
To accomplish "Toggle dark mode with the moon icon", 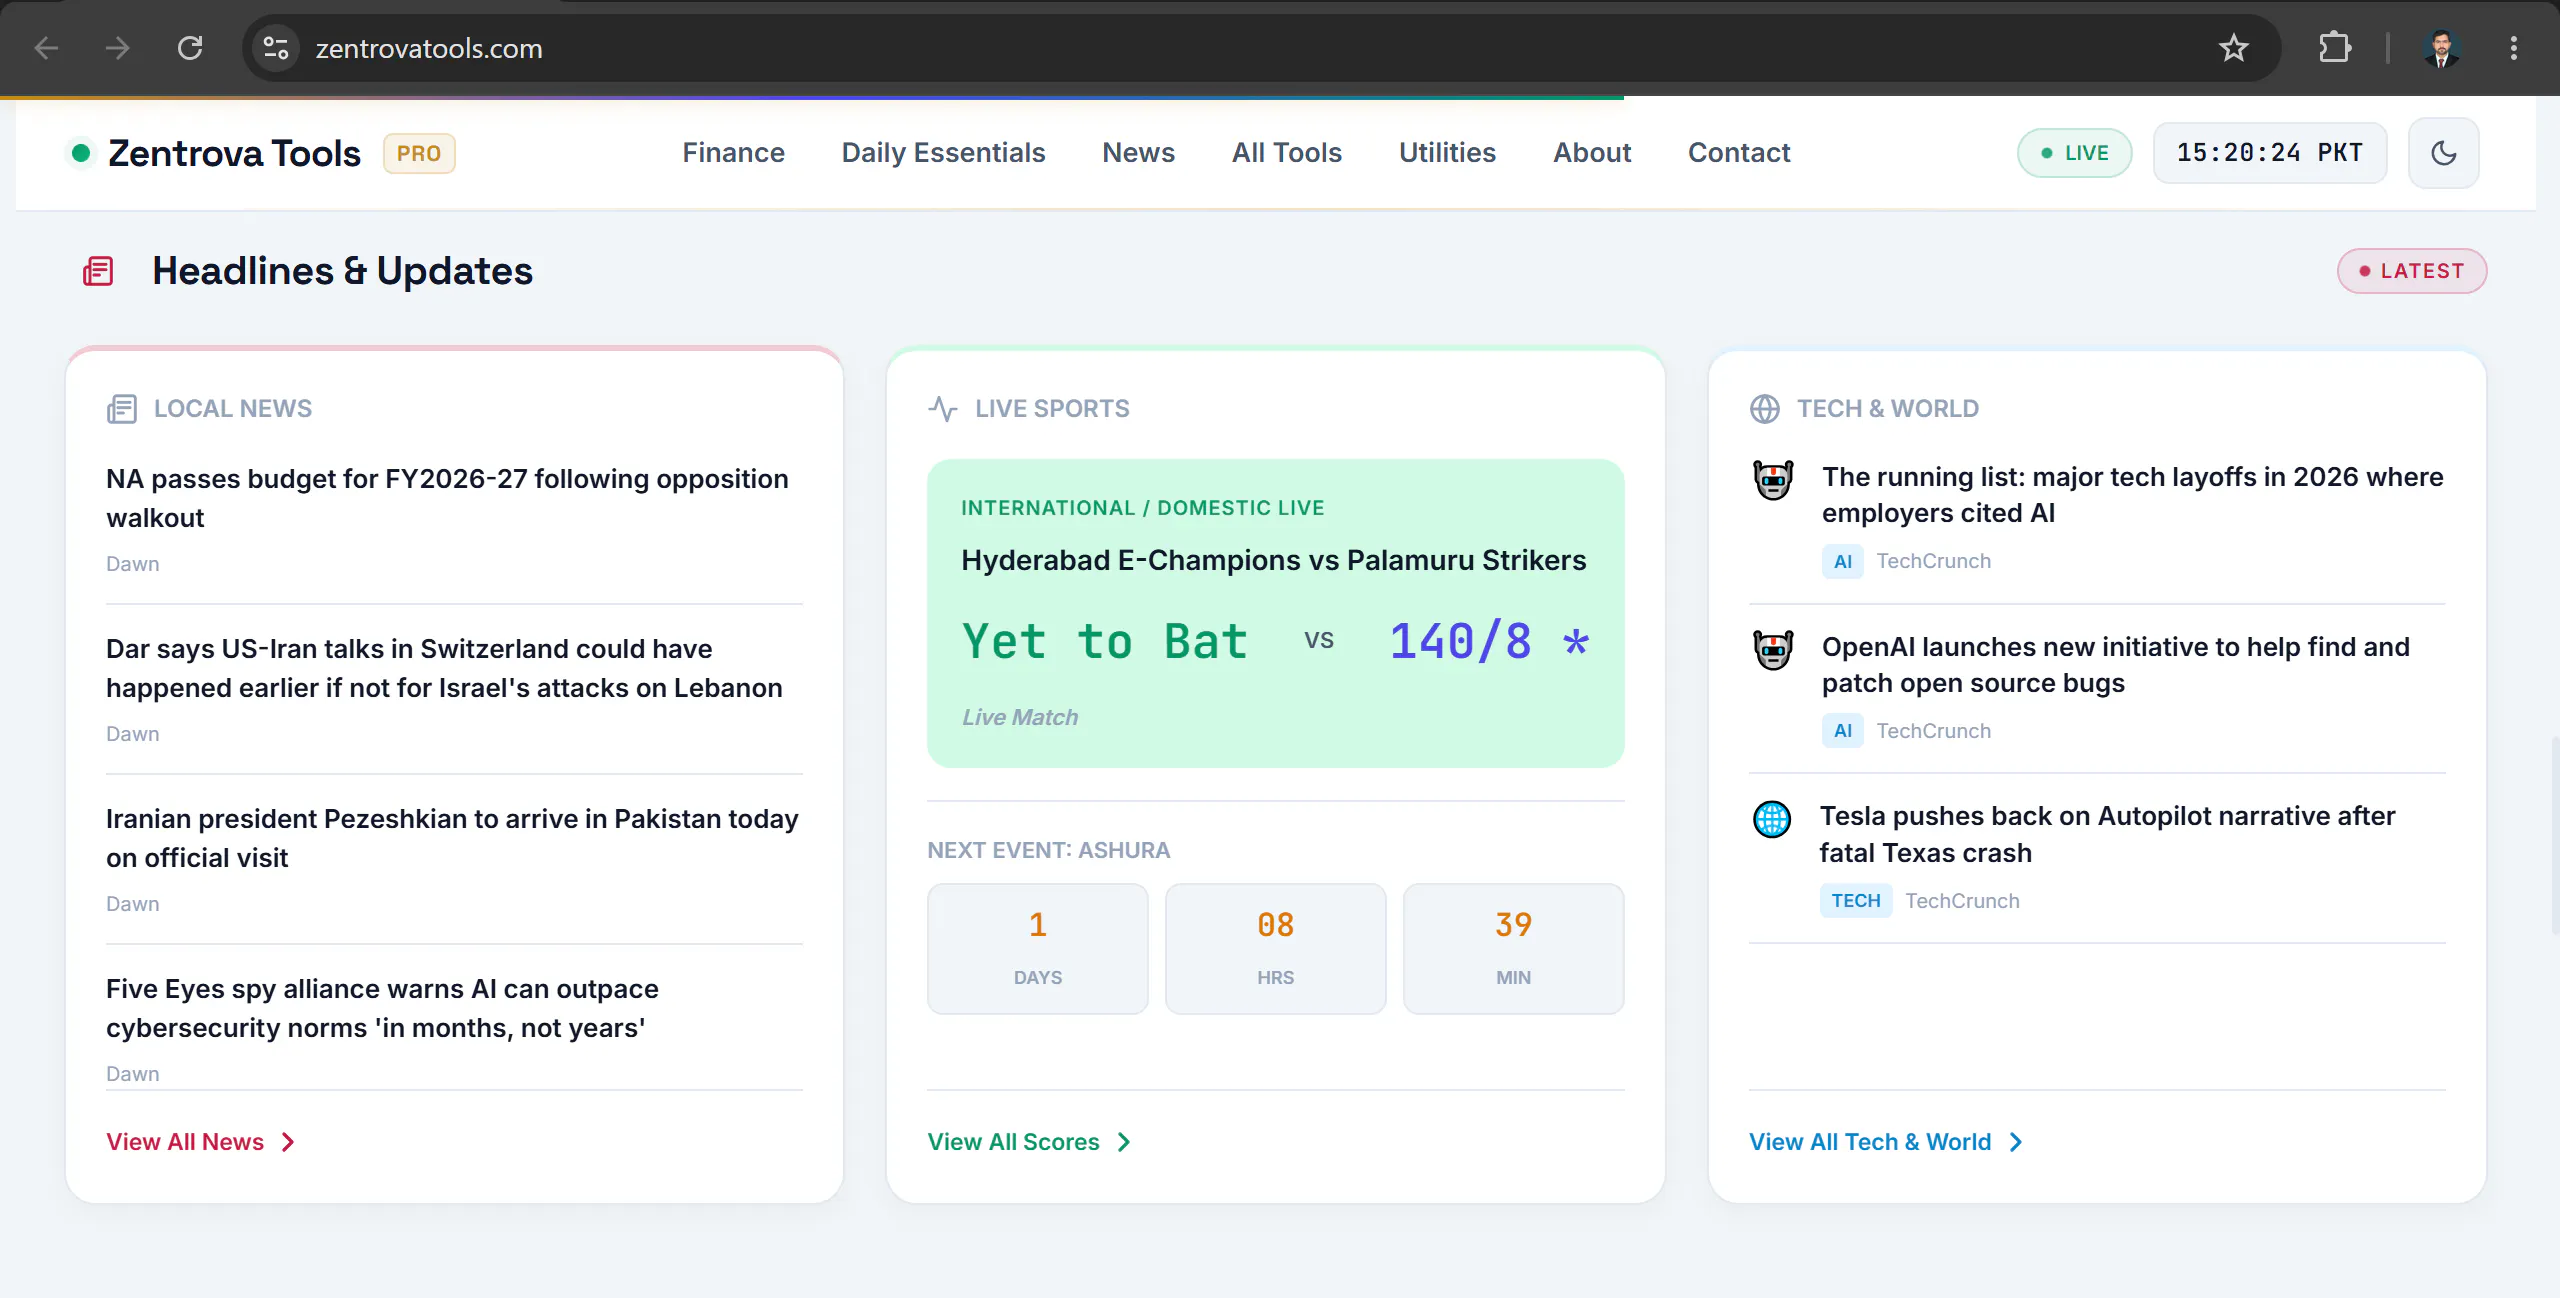I will pyautogui.click(x=2444, y=153).
